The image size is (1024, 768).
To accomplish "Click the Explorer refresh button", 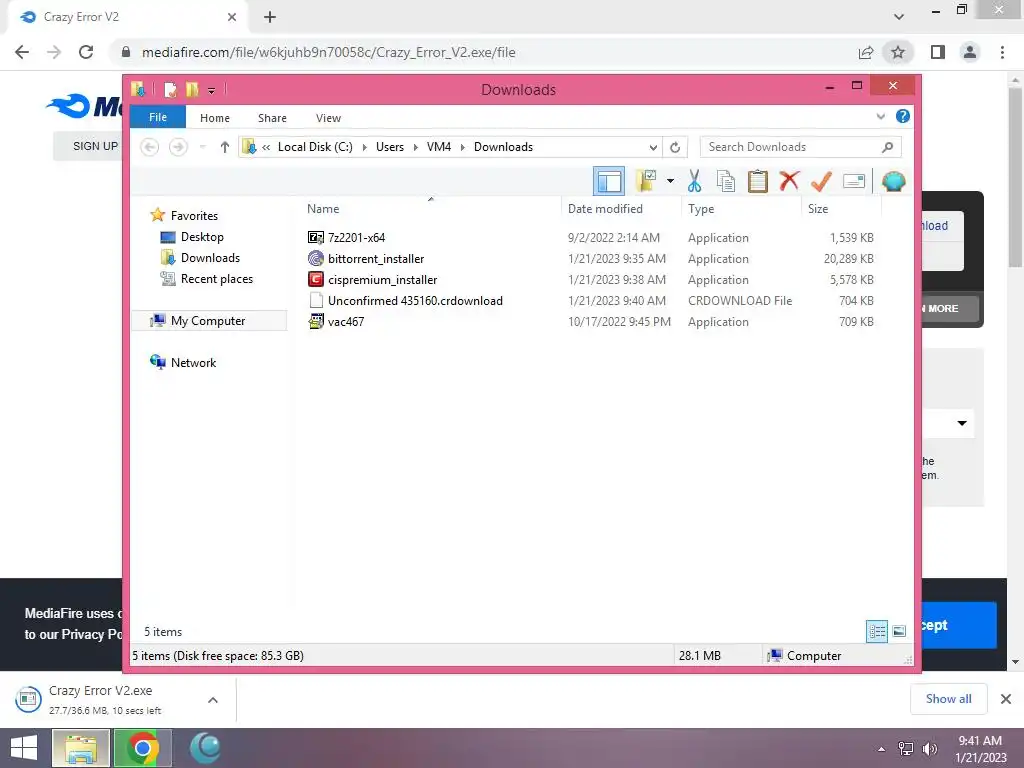I will [x=675, y=148].
